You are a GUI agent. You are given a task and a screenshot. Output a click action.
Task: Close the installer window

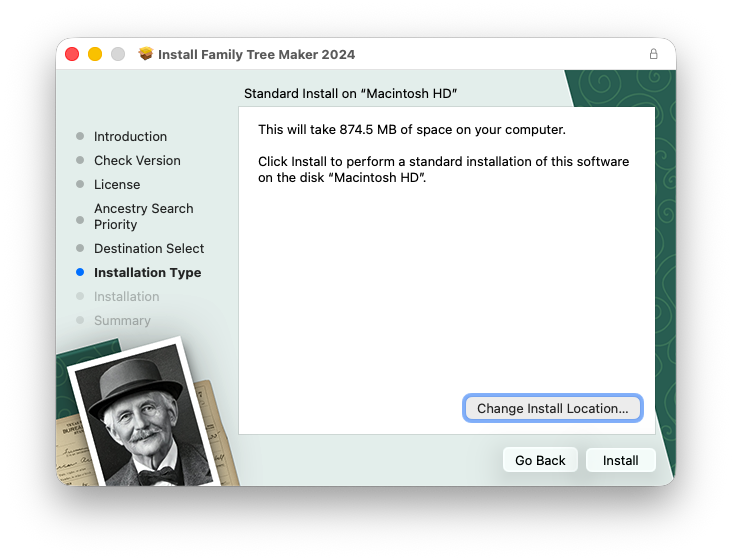(72, 54)
